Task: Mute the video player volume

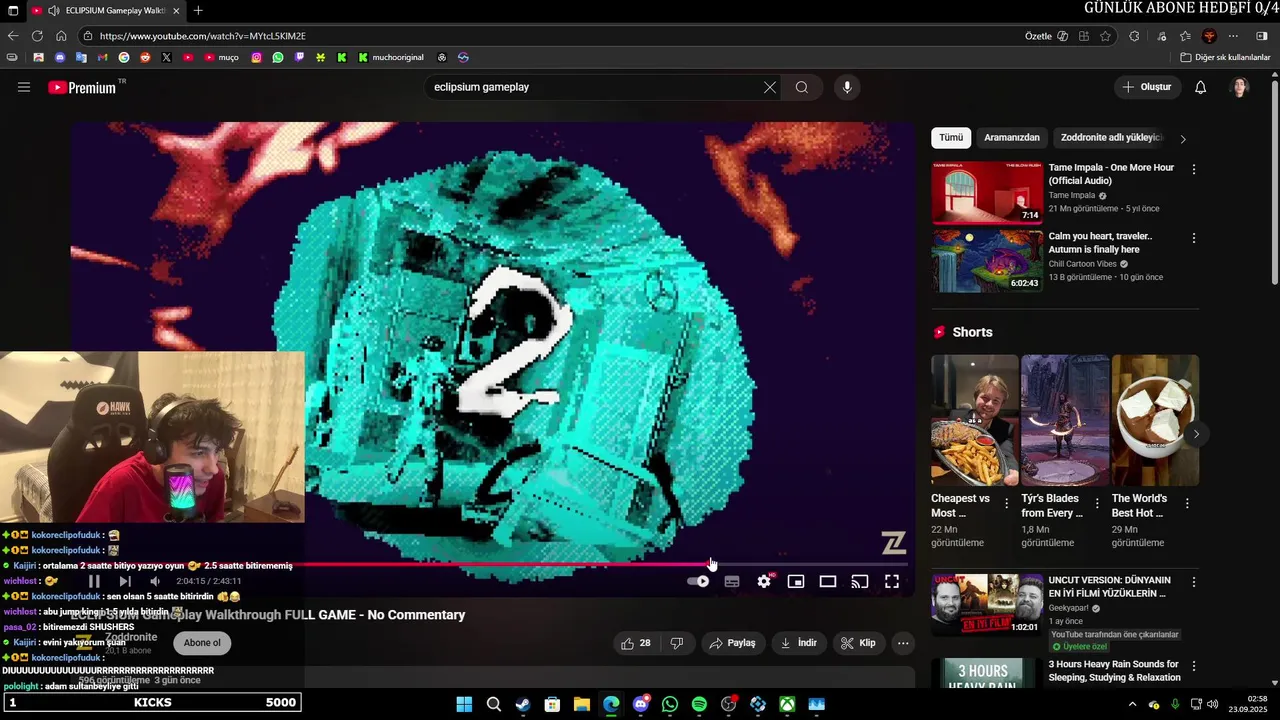Action: [x=155, y=581]
